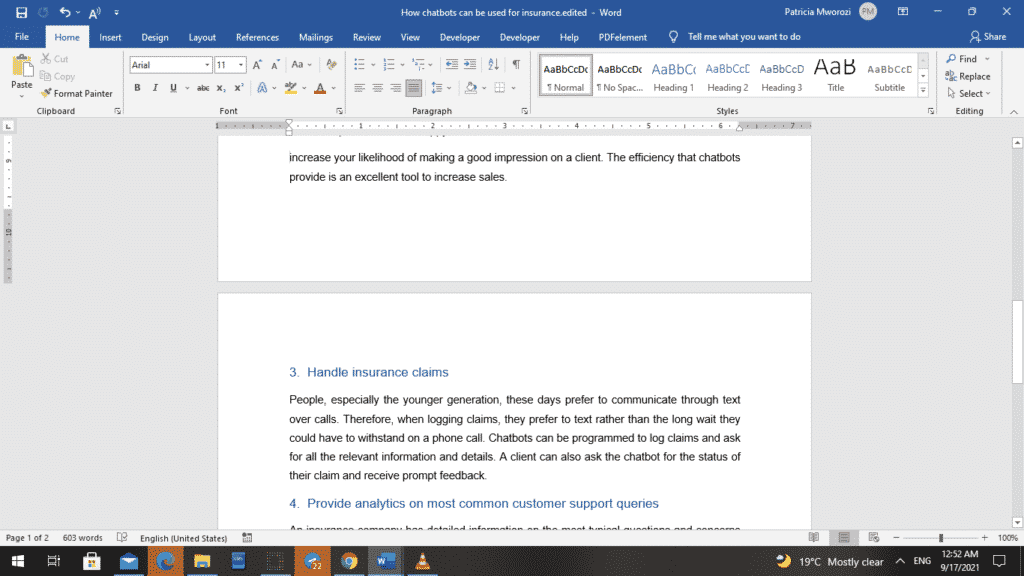Click the Replace command in Editing
The image size is (1024, 576).
pos(969,76)
